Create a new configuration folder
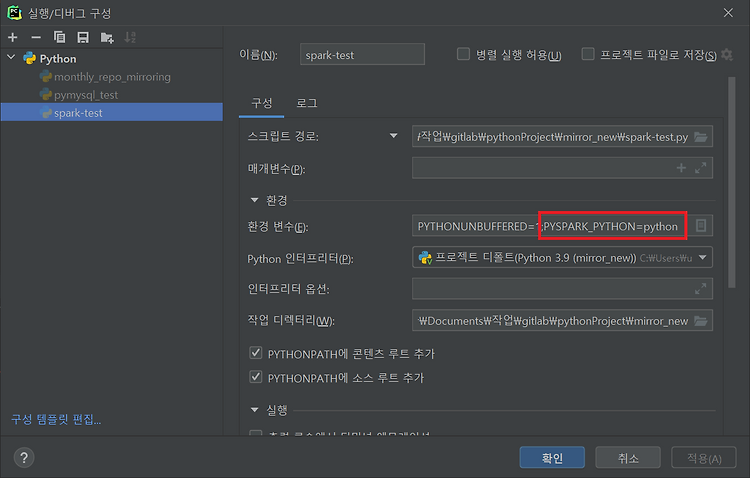 click(x=107, y=37)
